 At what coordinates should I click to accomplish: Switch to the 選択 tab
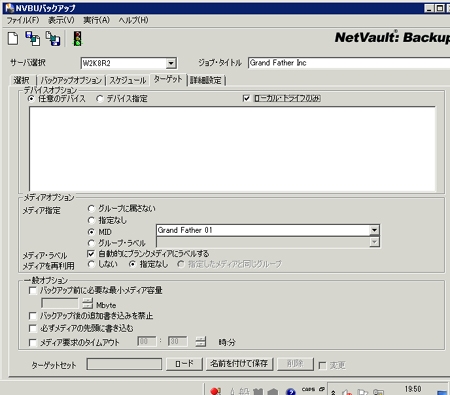pos(21,80)
